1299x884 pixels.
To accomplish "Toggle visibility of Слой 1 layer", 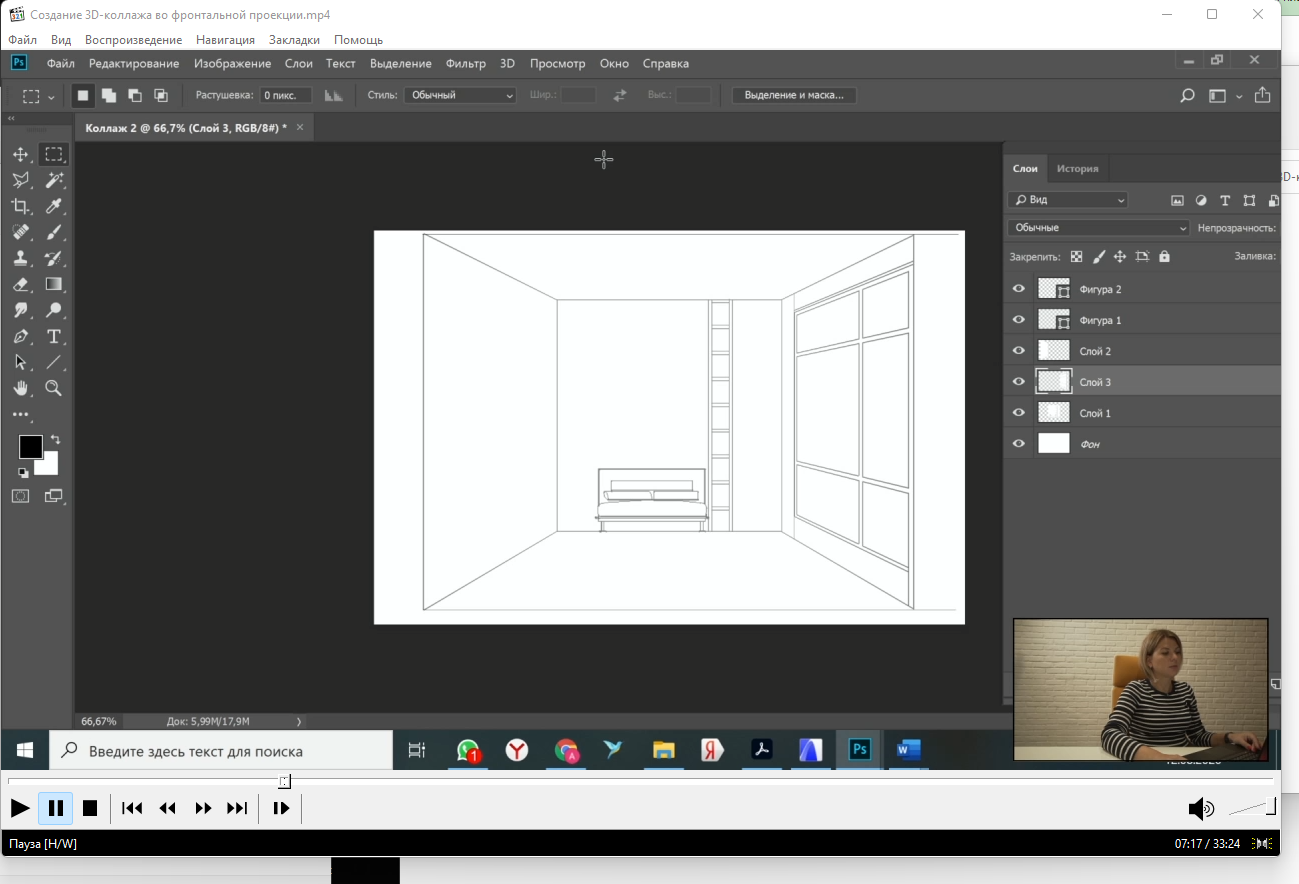I will click(x=1019, y=413).
